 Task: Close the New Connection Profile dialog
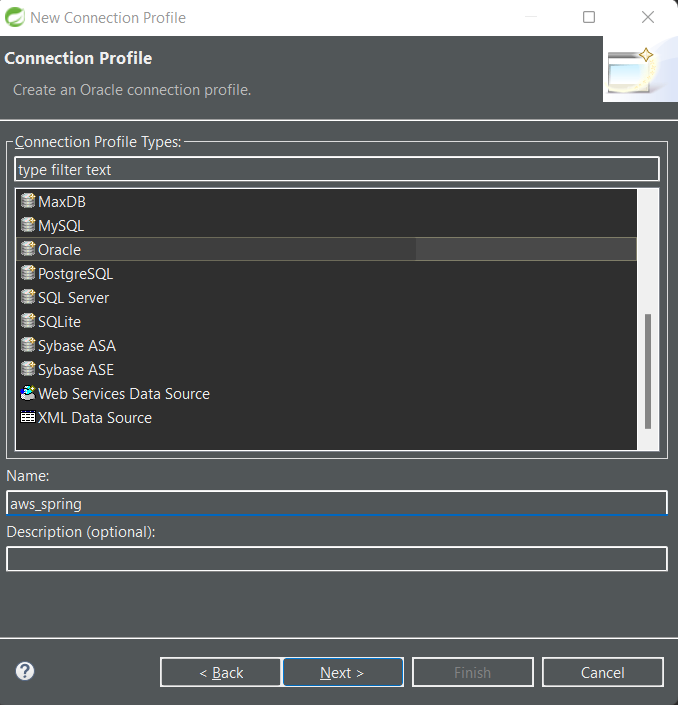(648, 17)
